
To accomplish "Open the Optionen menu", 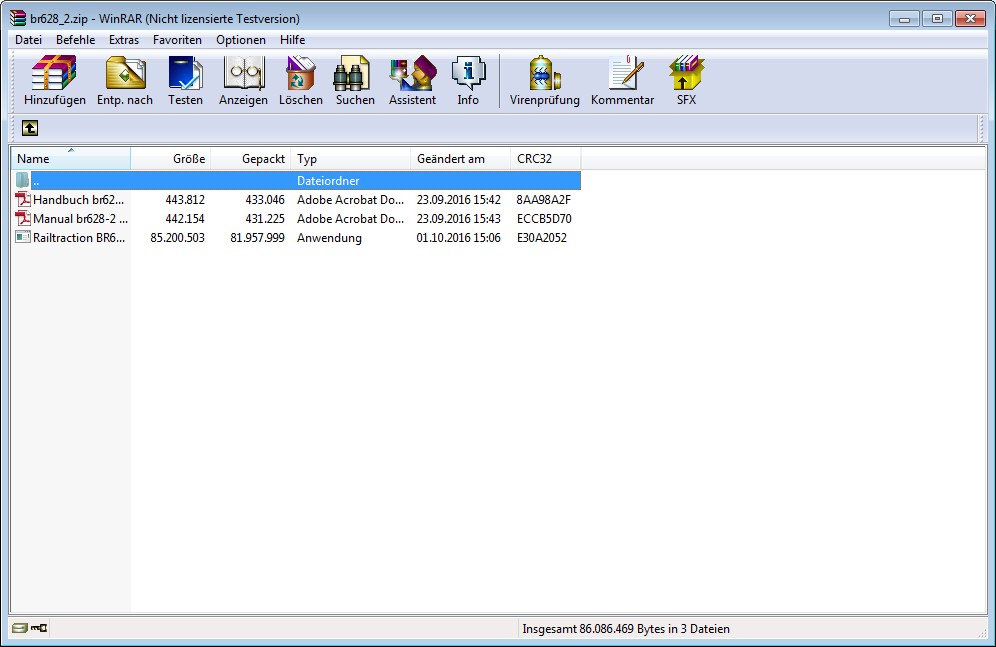I will tap(241, 39).
